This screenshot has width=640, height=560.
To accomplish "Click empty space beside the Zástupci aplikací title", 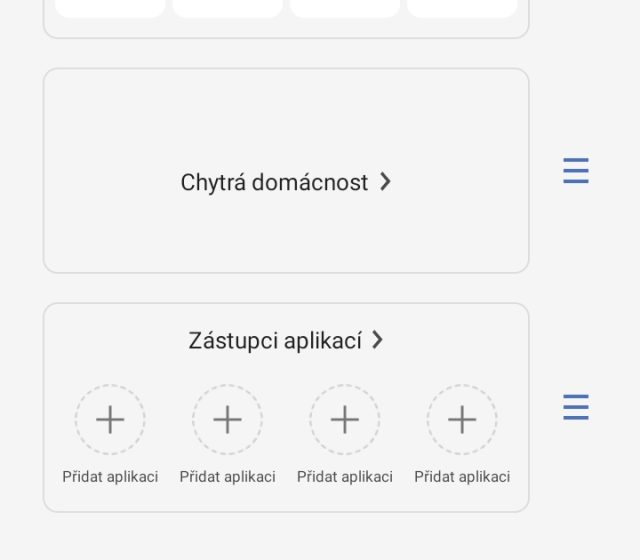I will pos(110,340).
